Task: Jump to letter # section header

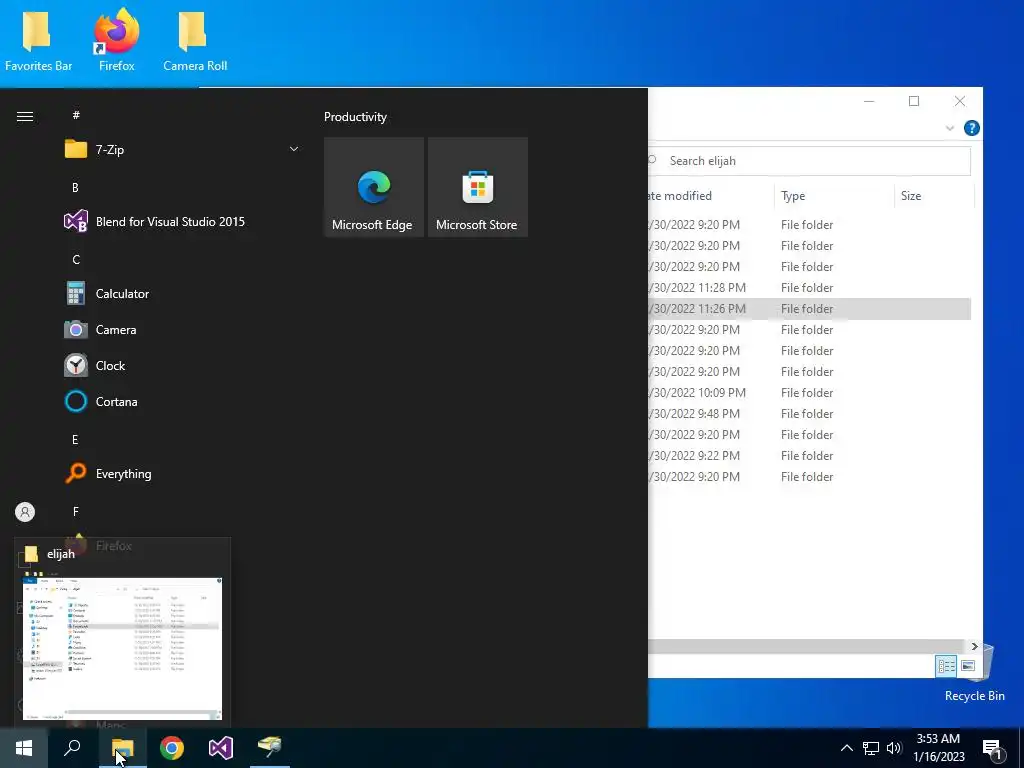Action: [x=76, y=115]
